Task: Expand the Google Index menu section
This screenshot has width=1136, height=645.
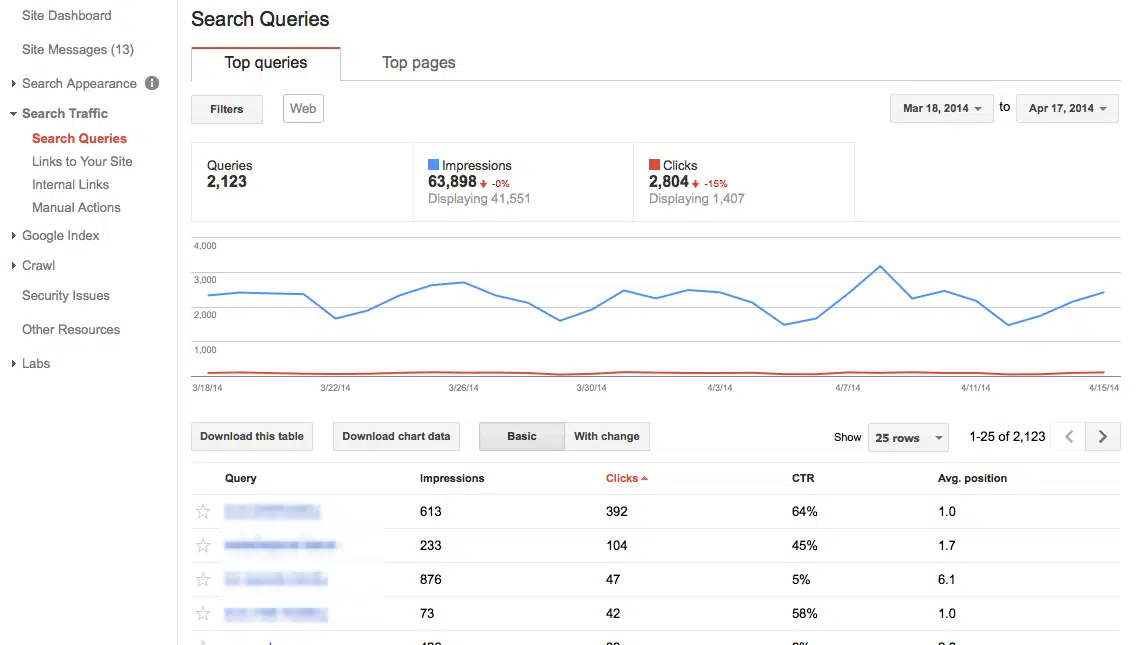Action: point(60,236)
